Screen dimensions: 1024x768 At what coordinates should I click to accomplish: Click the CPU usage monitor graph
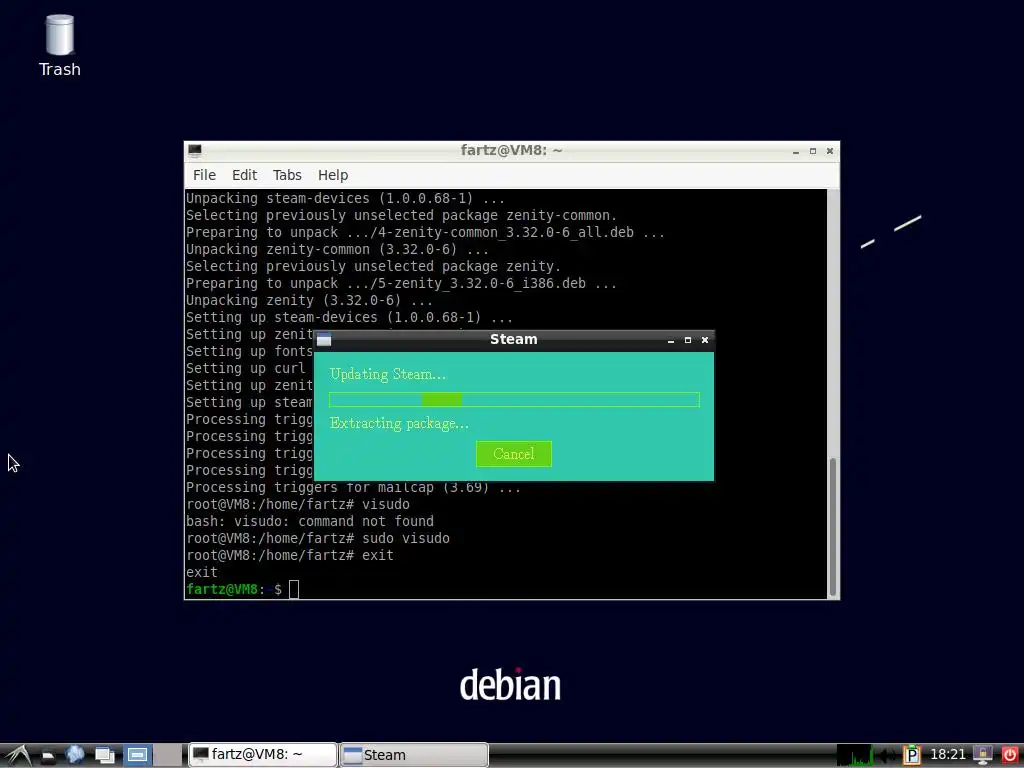[x=854, y=755]
